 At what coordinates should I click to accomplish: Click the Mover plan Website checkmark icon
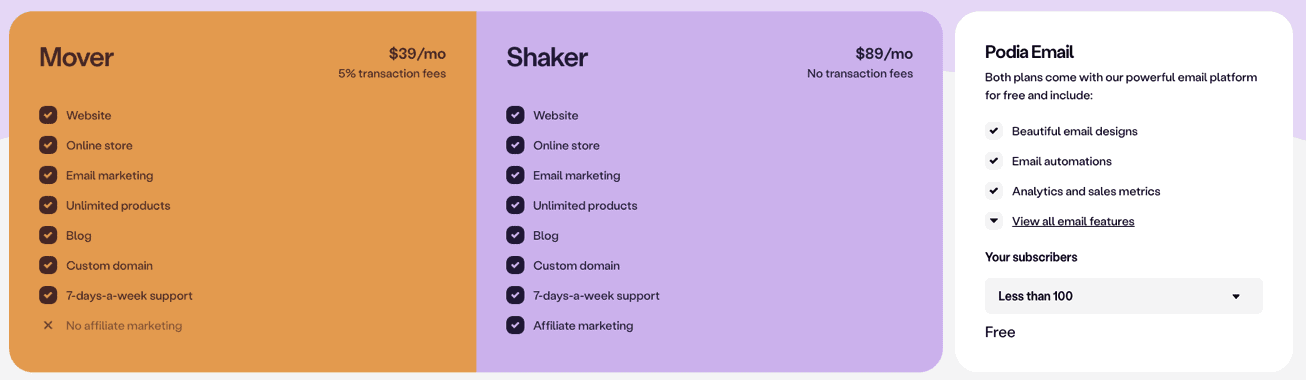(x=48, y=115)
